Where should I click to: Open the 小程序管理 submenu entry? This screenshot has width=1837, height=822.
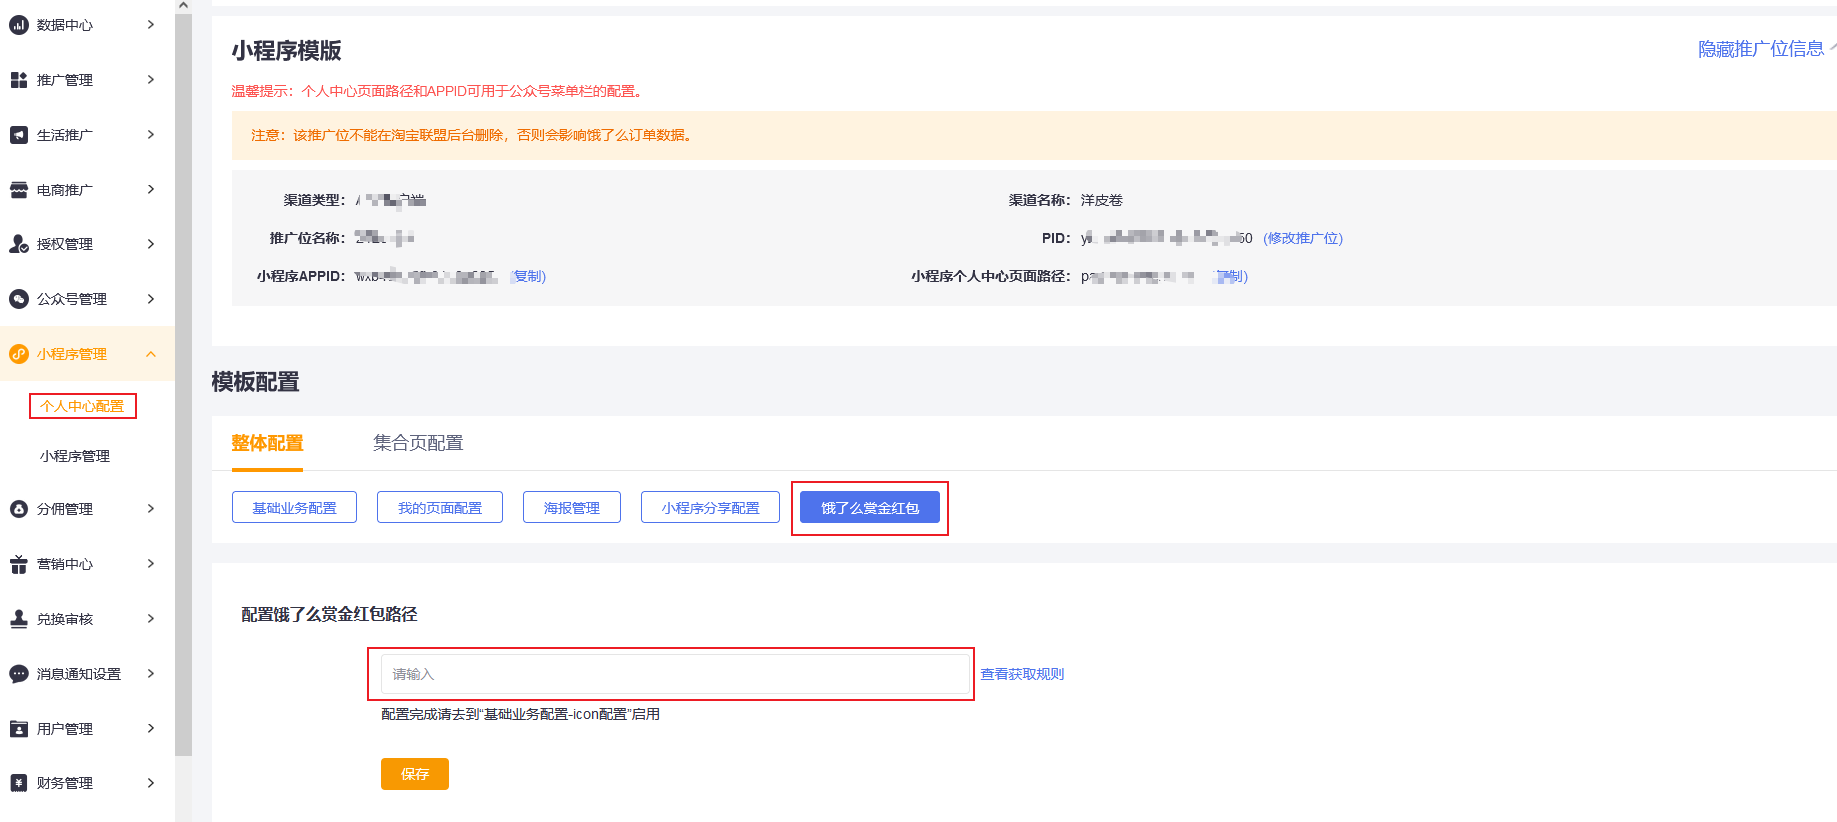click(x=75, y=456)
